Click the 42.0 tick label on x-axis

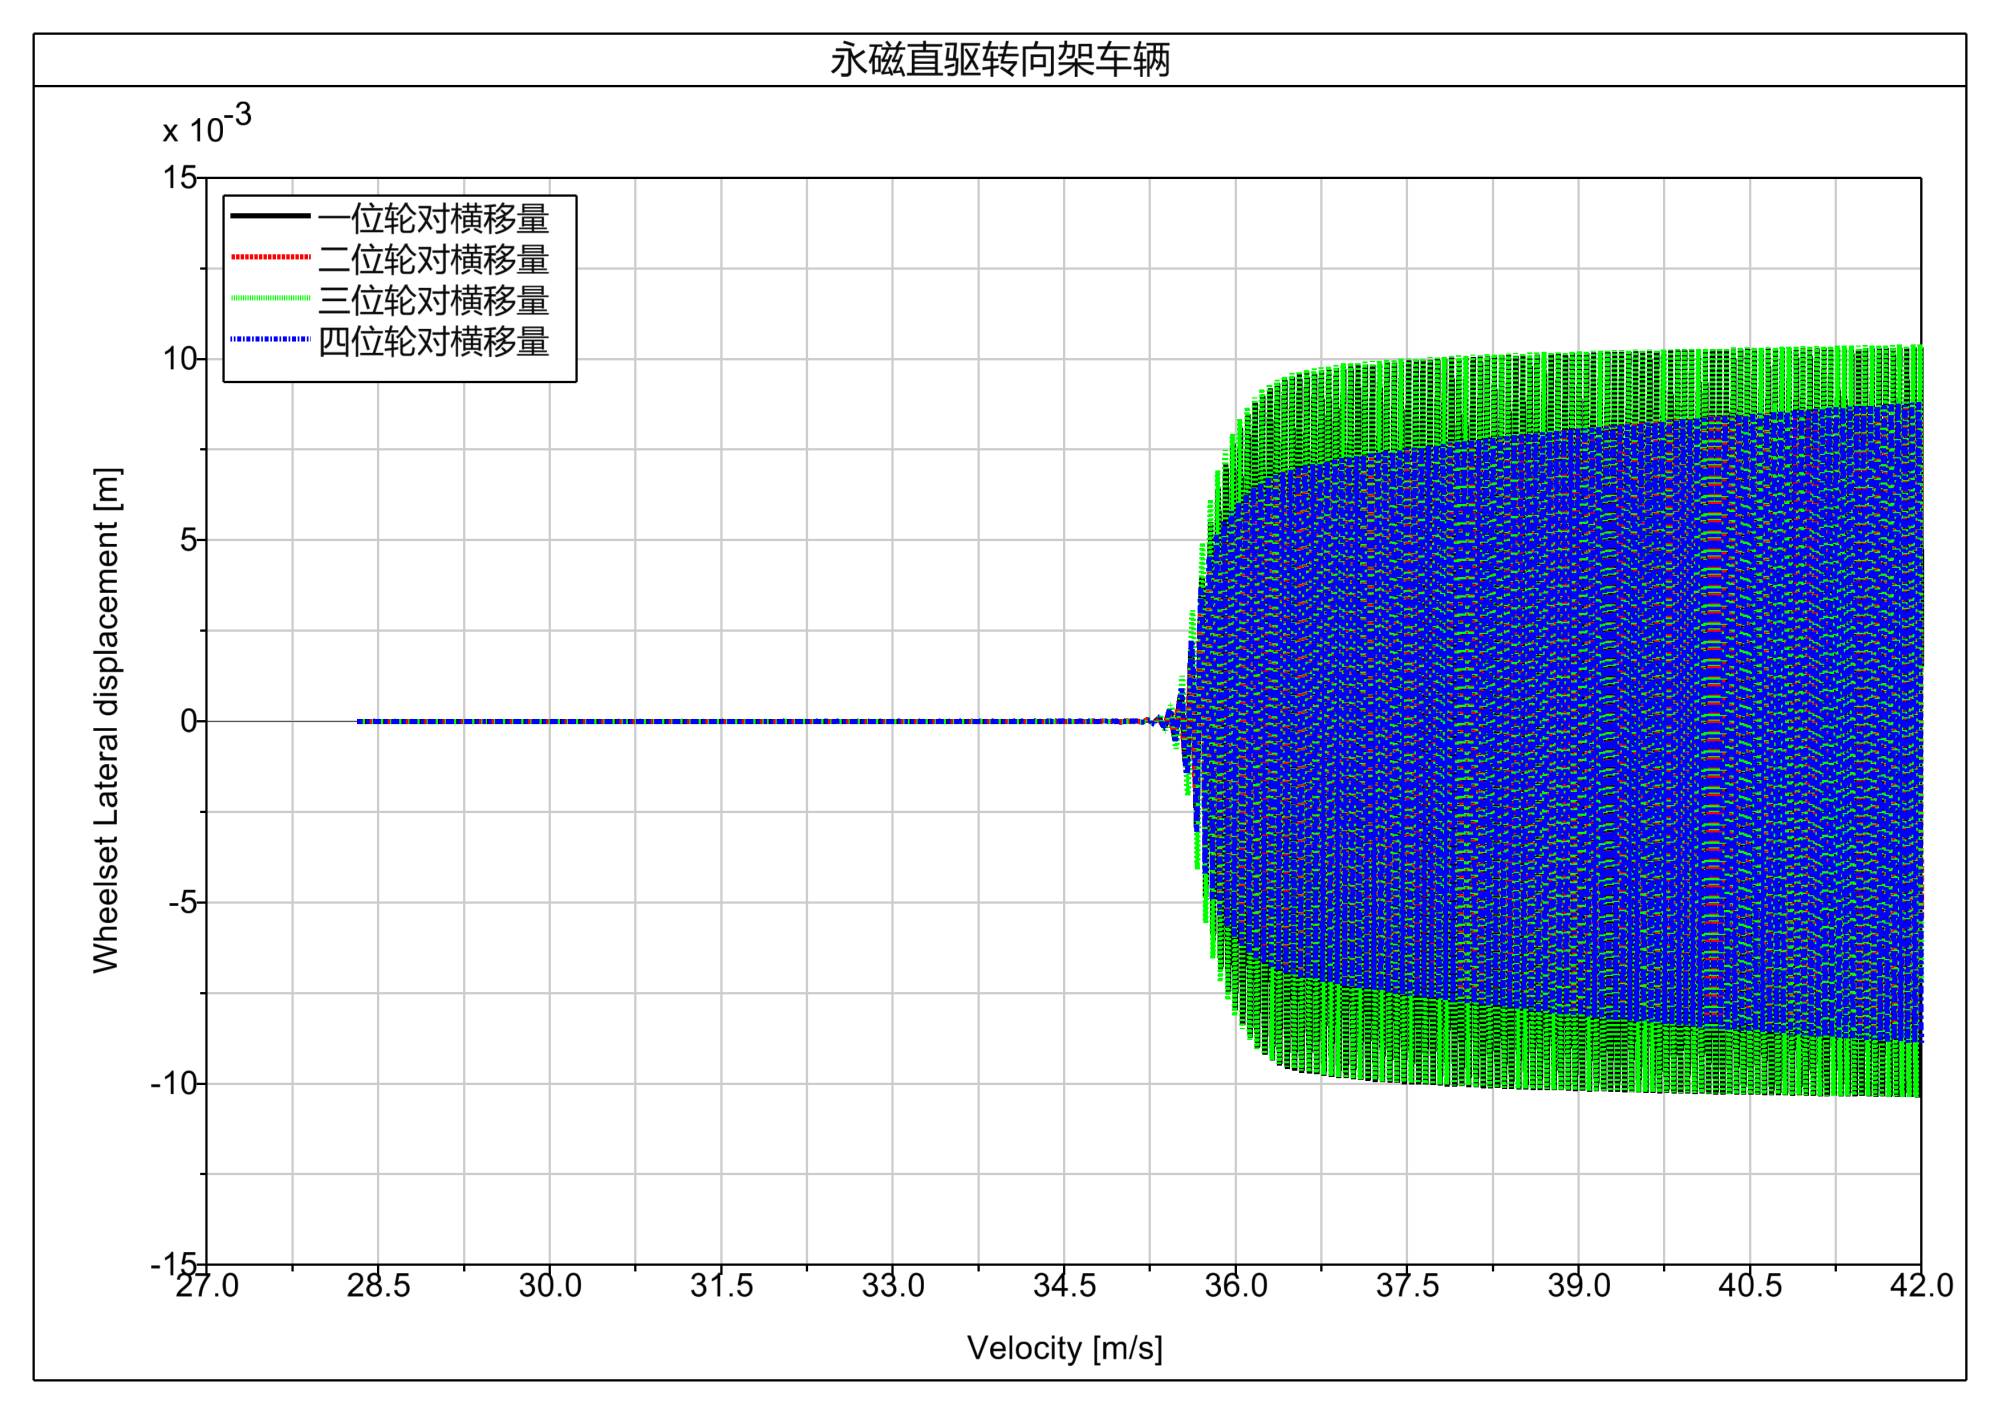(1920, 1286)
